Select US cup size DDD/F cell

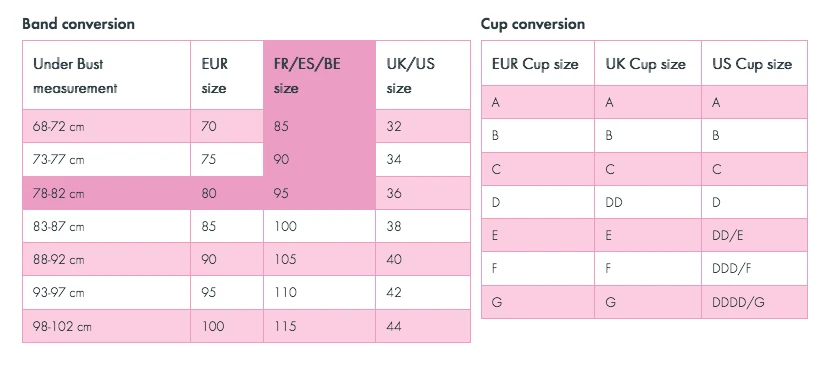click(754, 268)
